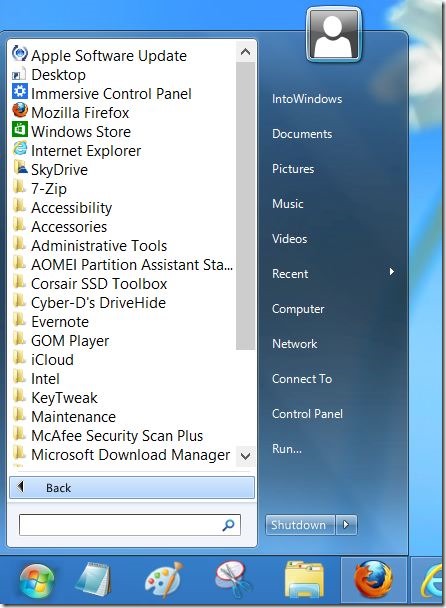This screenshot has height=608, width=446.
Task: Click the user account picture
Action: point(334,35)
